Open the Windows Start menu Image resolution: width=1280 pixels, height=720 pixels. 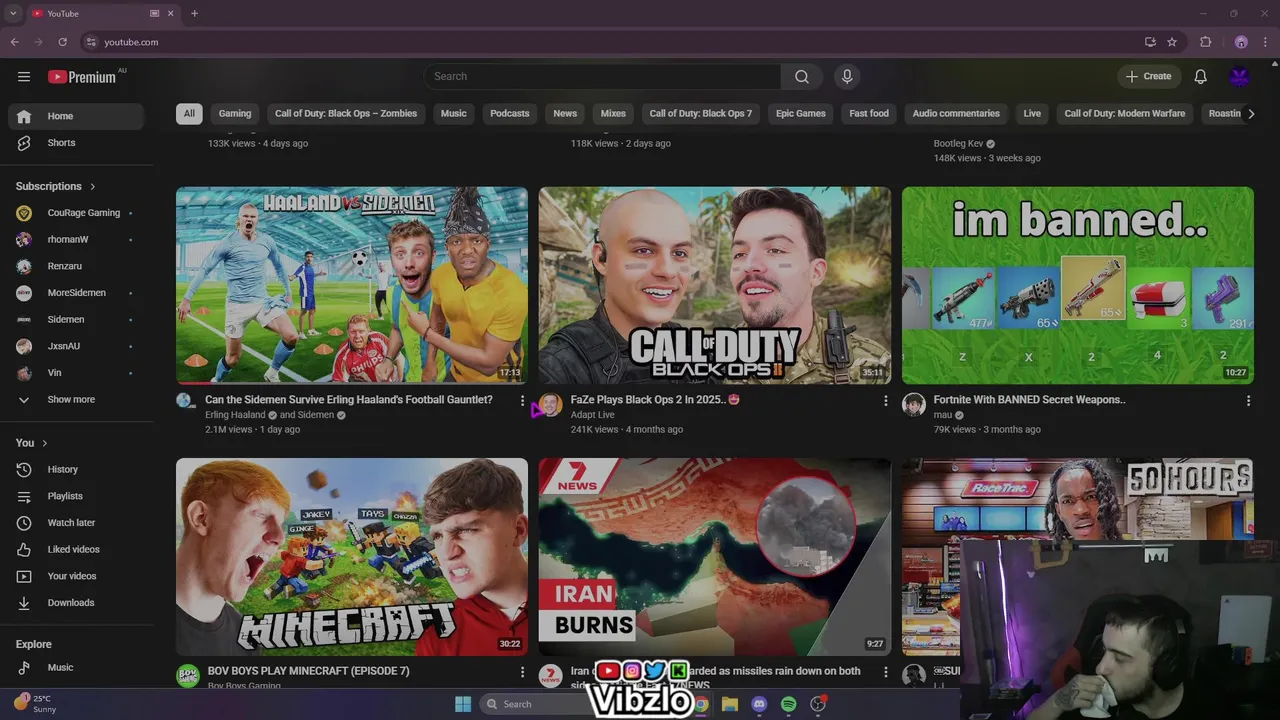[x=463, y=704]
